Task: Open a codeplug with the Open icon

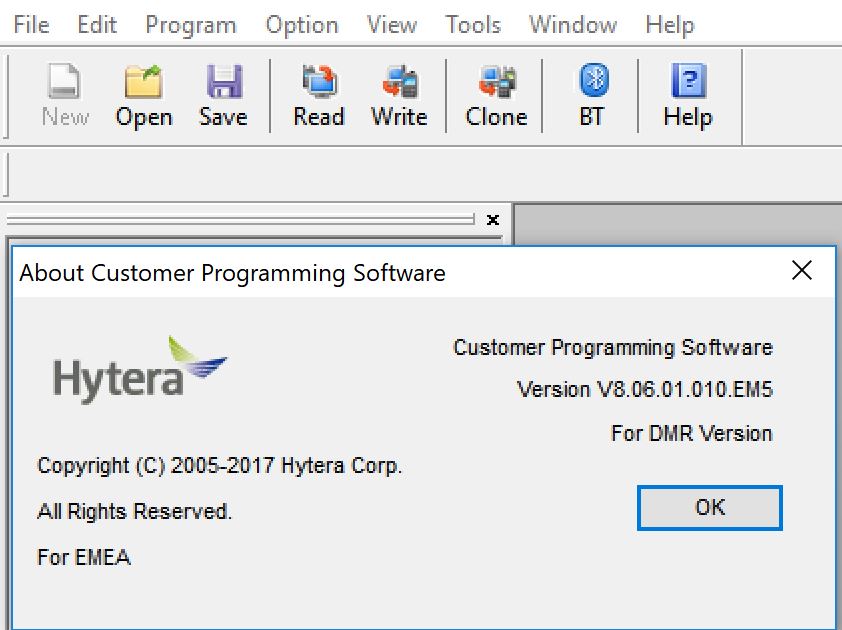Action: point(144,96)
